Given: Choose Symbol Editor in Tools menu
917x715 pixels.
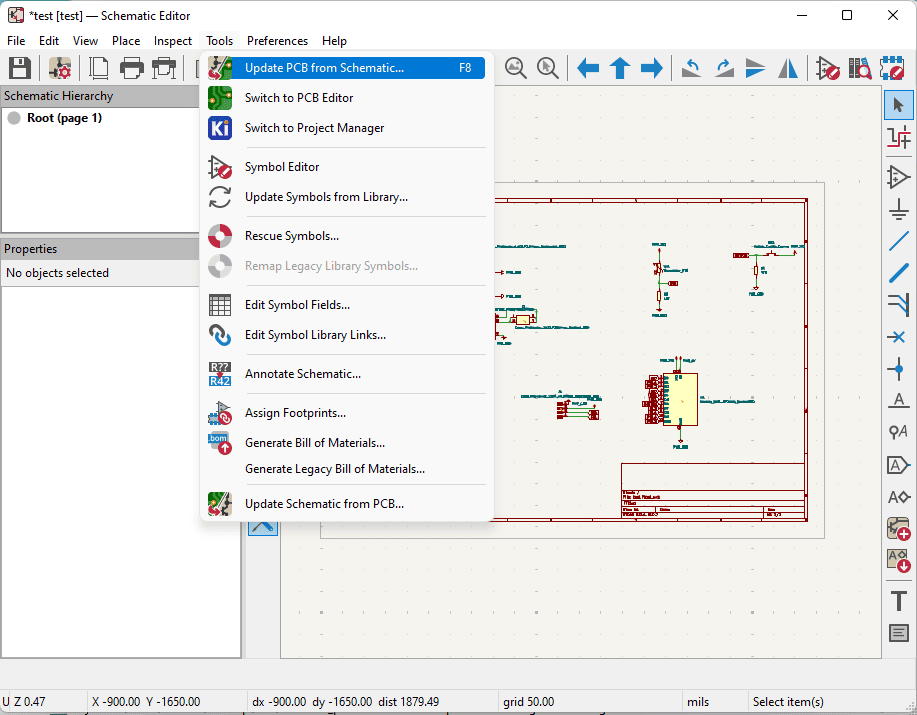Looking at the screenshot, I should pyautogui.click(x=347, y=167).
